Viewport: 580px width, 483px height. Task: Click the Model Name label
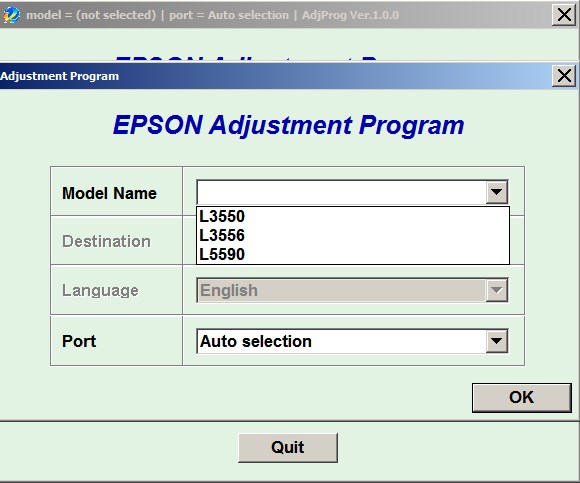tap(109, 193)
